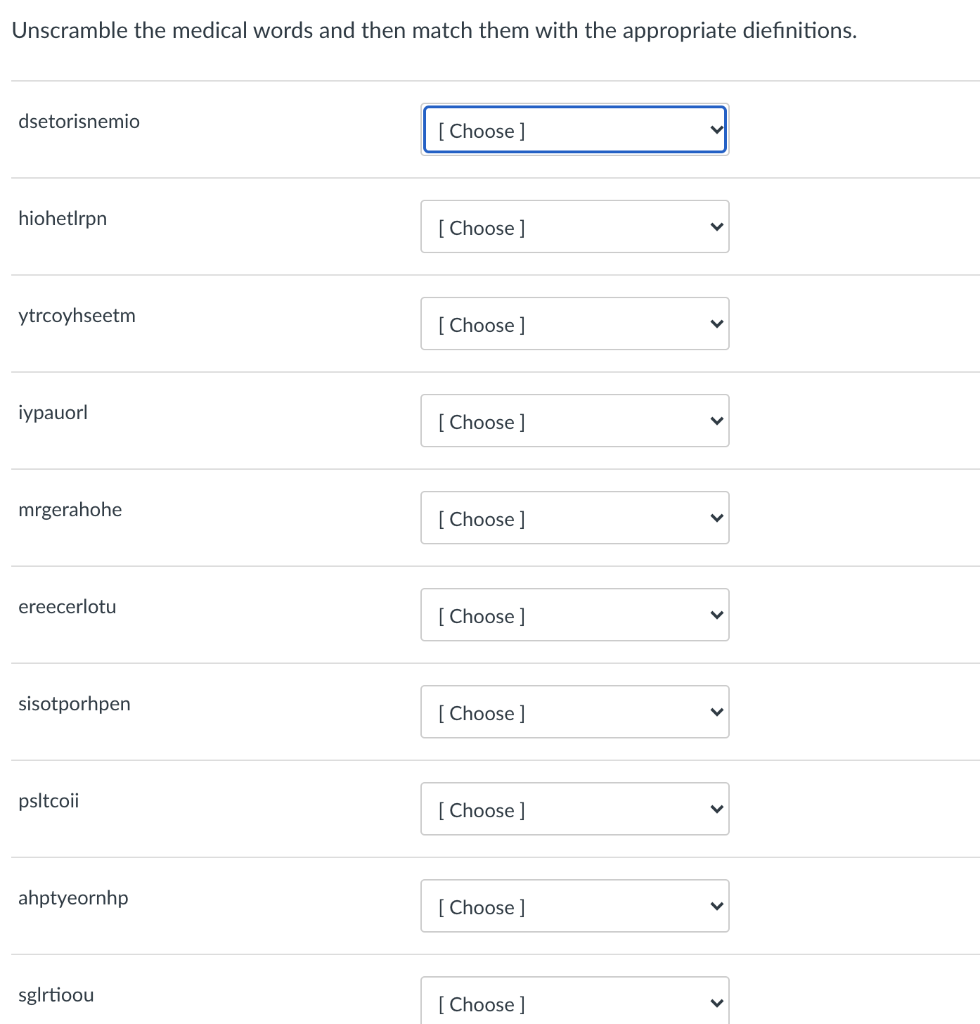Click the chevron arrow in ereecerlotu's select box
980x1024 pixels.
coord(716,615)
